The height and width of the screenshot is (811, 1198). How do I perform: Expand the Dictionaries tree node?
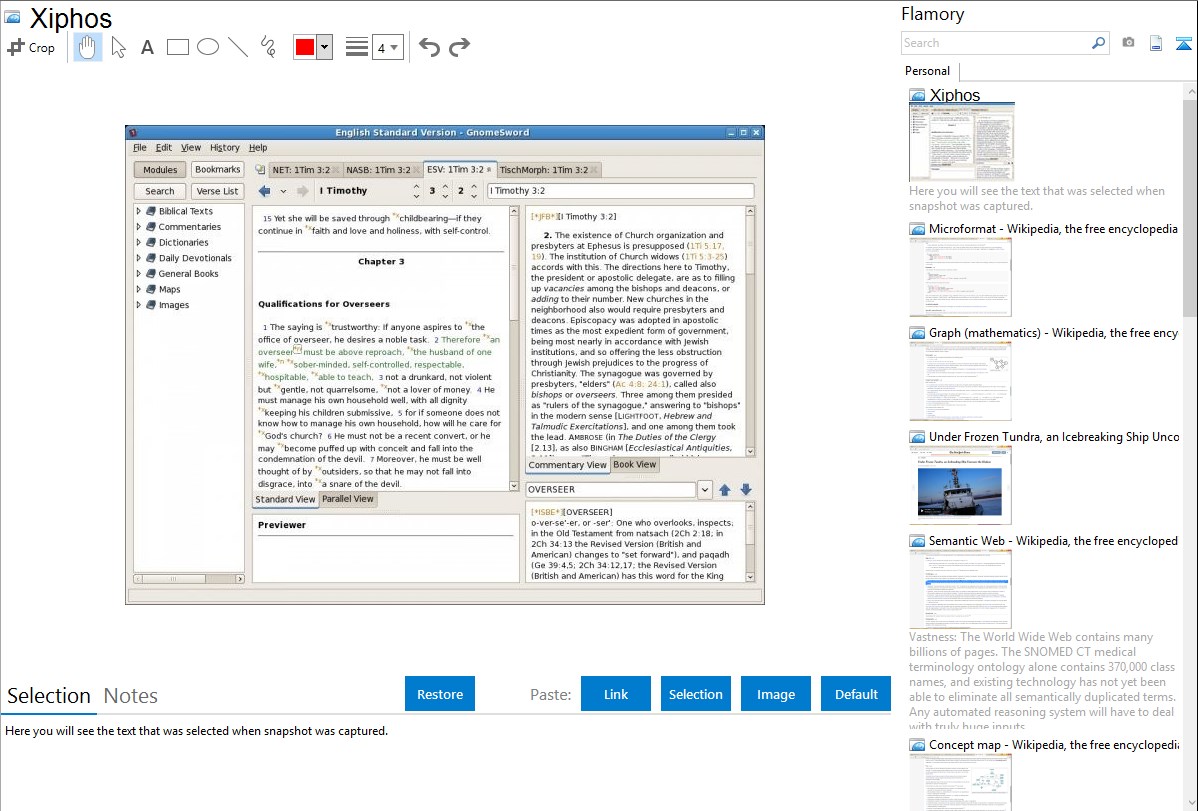point(138,242)
